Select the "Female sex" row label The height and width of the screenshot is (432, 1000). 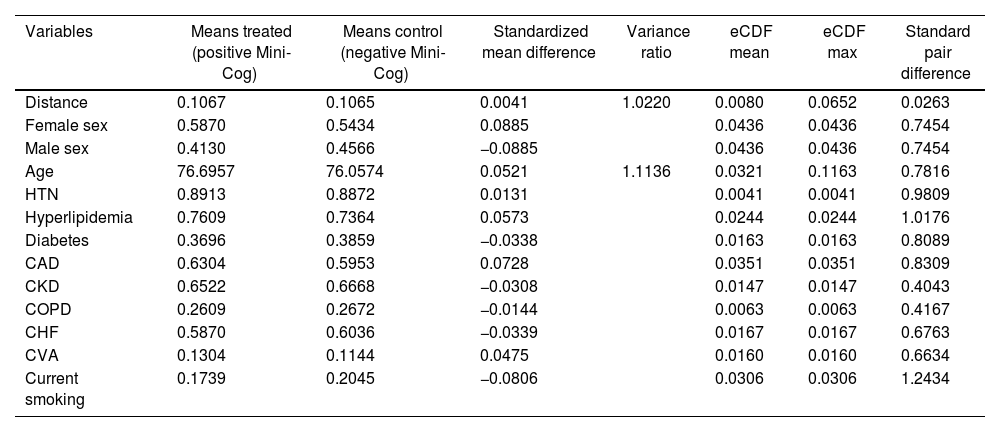pos(67,126)
